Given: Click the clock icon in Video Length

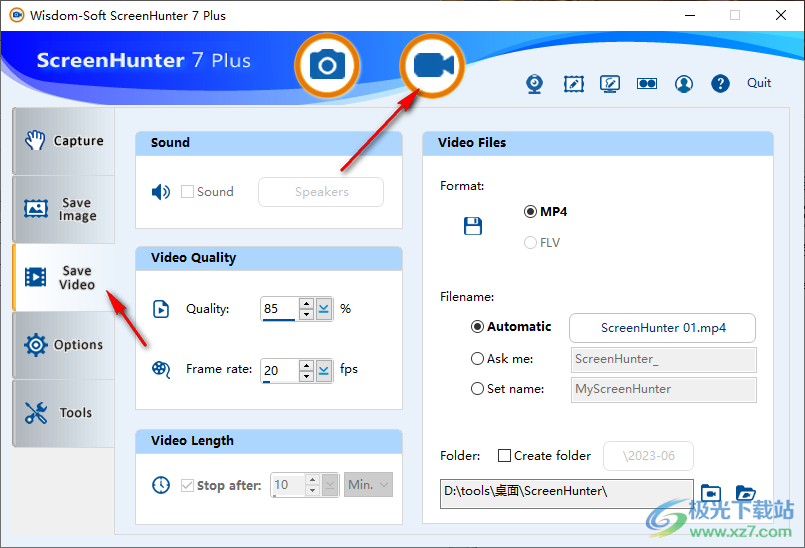Looking at the screenshot, I should [161, 485].
